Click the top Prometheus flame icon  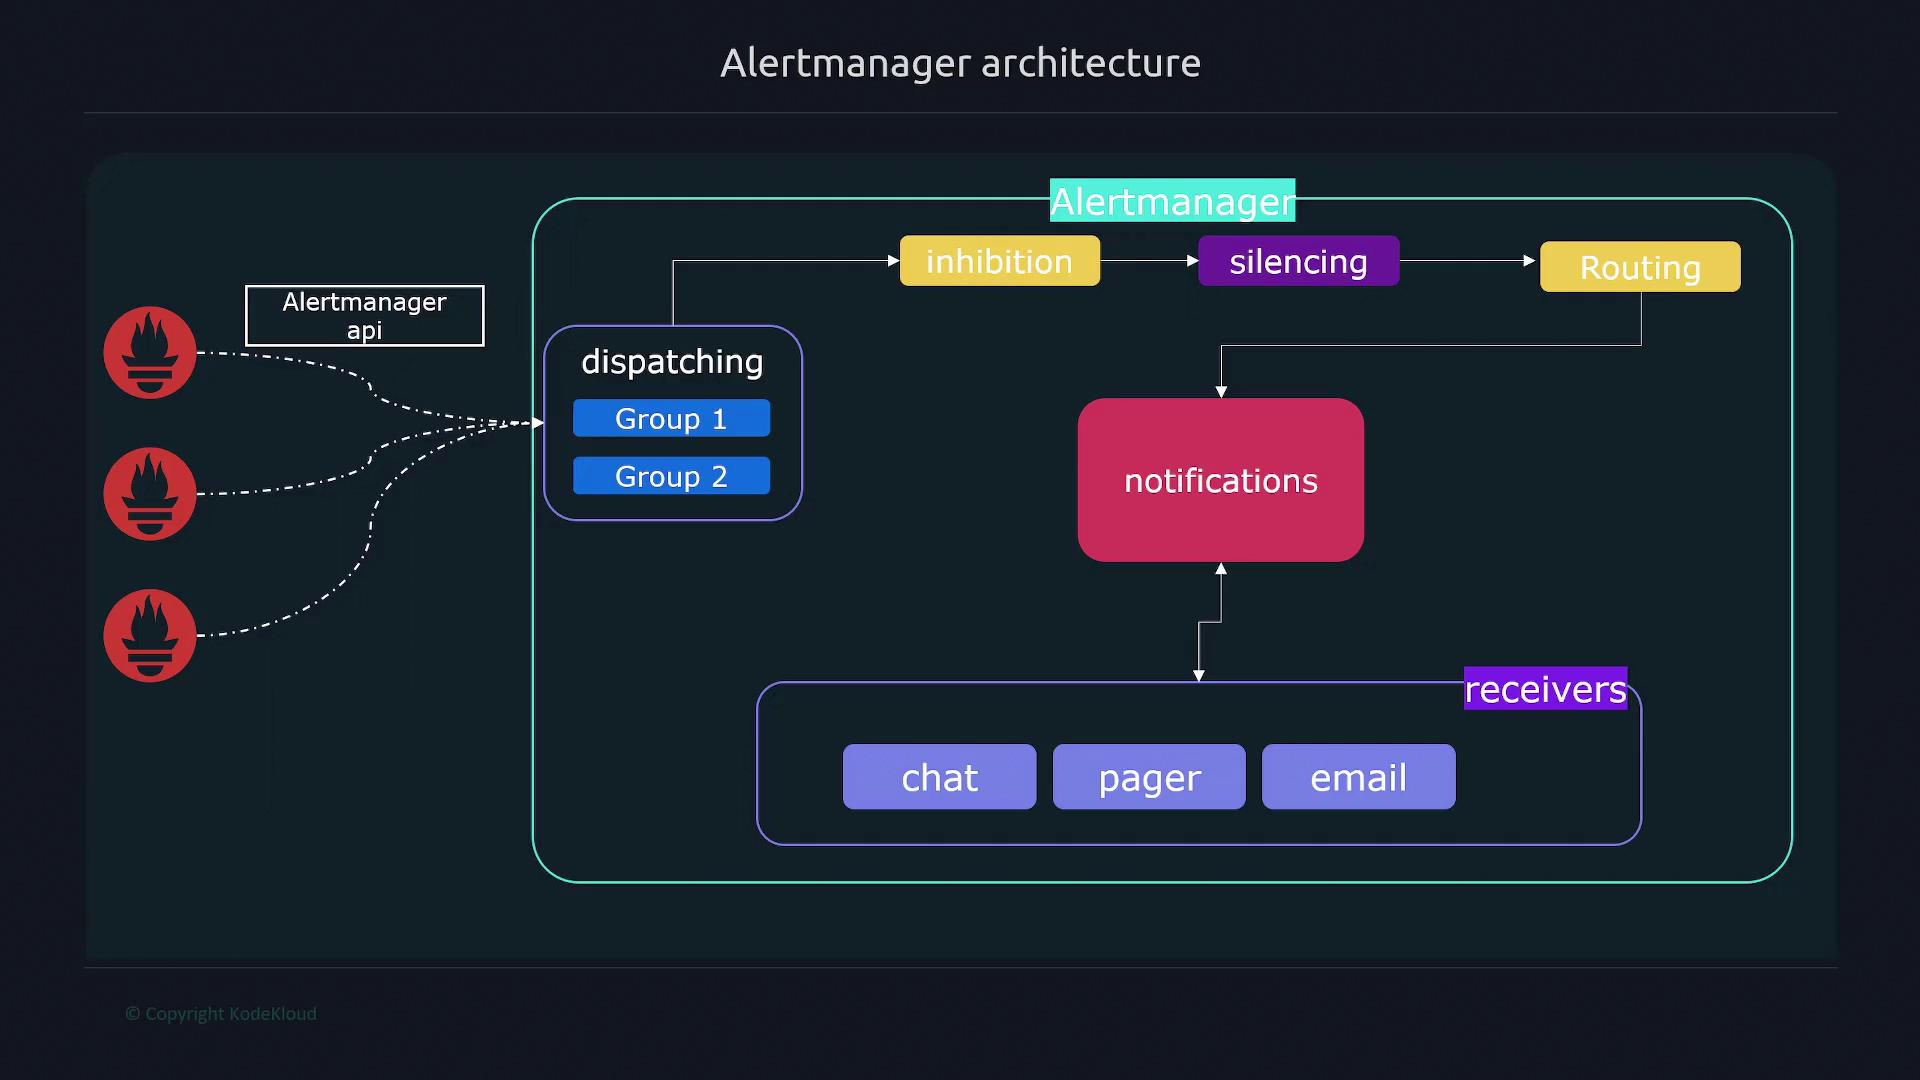150,353
